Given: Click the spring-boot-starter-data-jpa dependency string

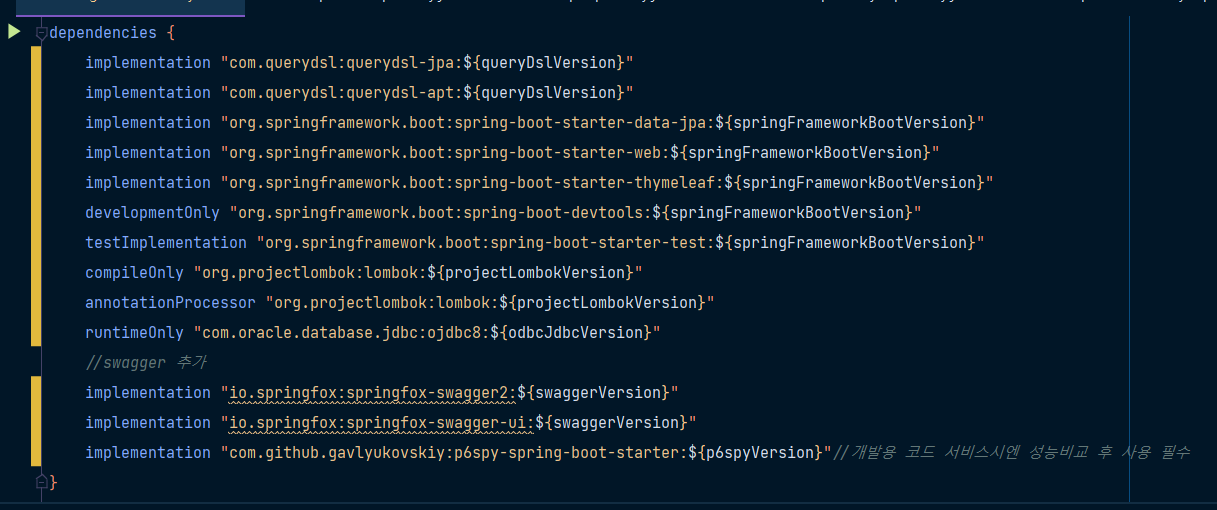Looking at the screenshot, I should click(x=602, y=123).
